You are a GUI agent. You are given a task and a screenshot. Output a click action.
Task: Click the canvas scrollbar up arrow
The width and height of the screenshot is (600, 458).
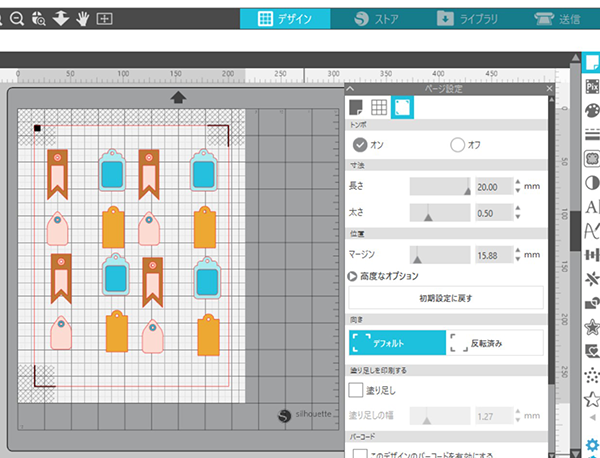tap(575, 58)
